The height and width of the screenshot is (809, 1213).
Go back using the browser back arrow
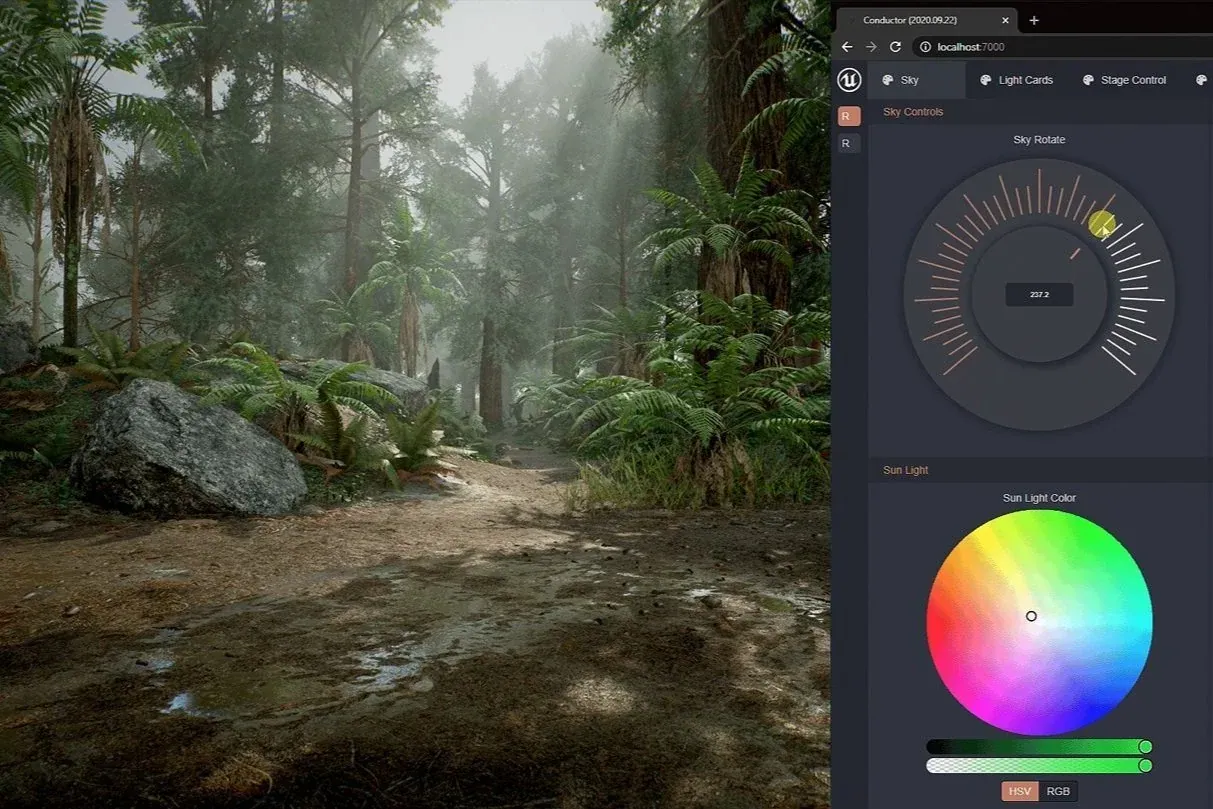coord(847,47)
